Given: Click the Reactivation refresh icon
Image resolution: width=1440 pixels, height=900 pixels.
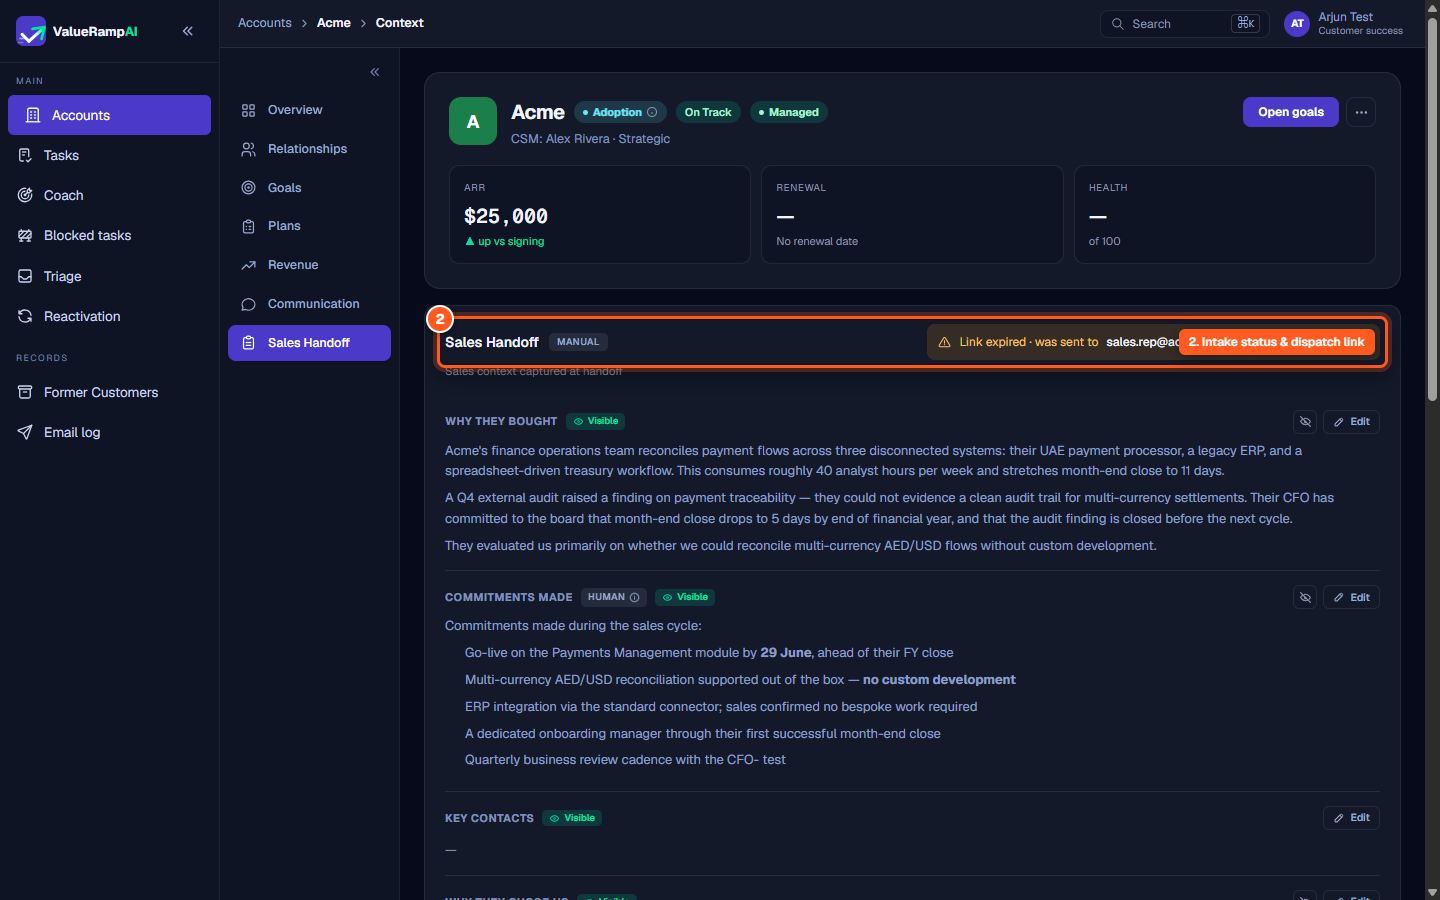Looking at the screenshot, I should coord(25,316).
